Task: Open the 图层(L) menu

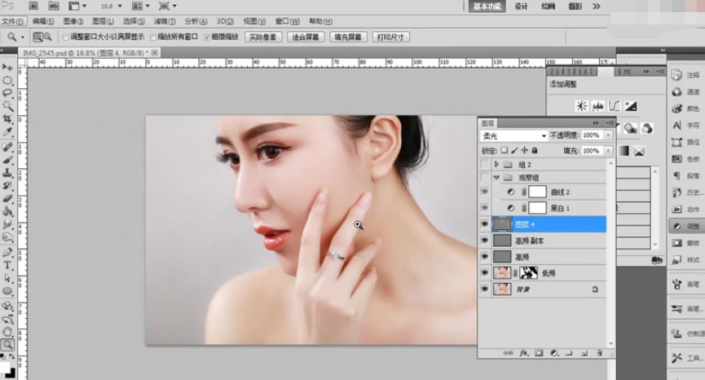Action: (103, 21)
